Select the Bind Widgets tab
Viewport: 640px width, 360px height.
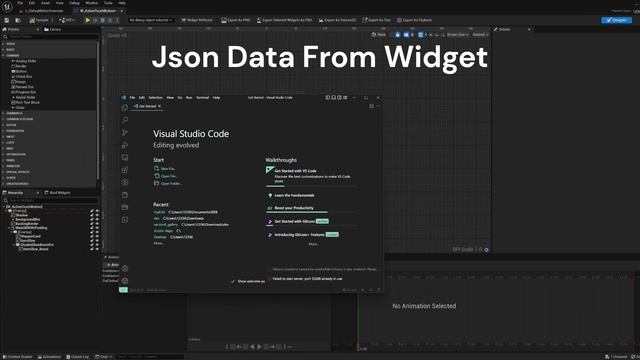[57, 193]
